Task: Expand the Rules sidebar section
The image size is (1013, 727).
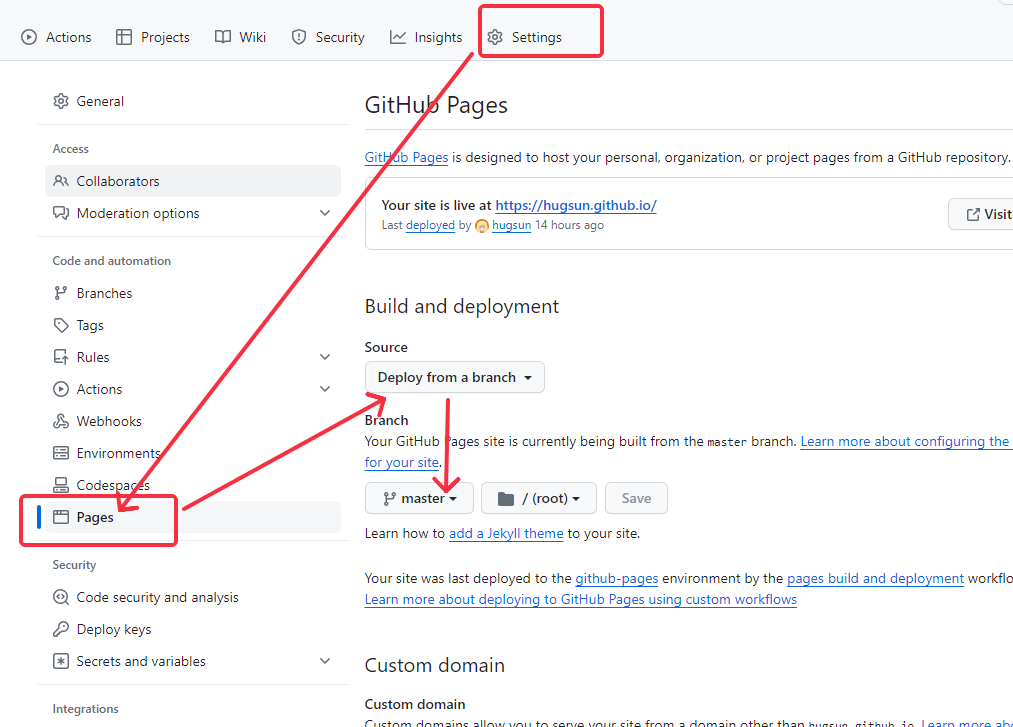Action: (324, 357)
